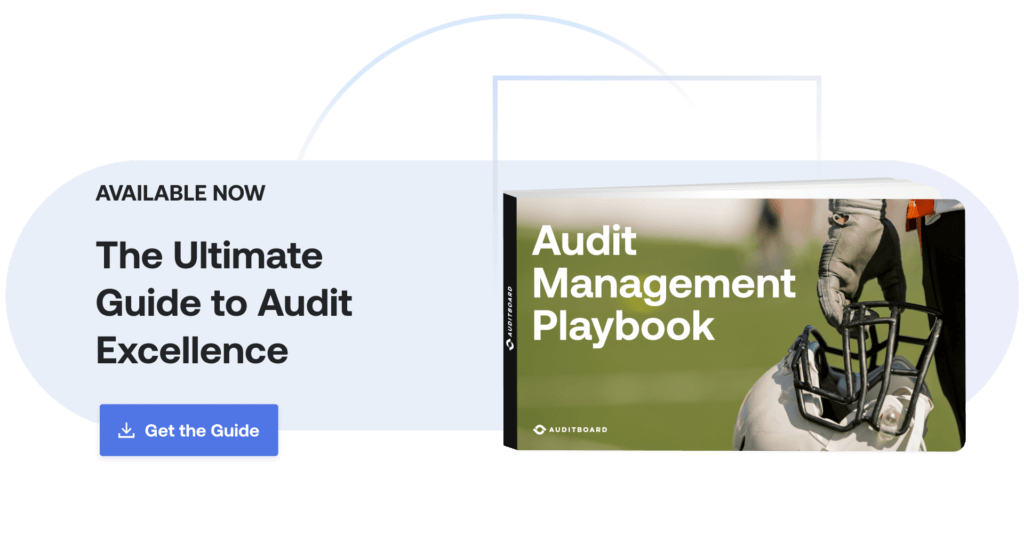Click the AuditBoard logo on book spine
The image size is (1024, 558).
(509, 318)
